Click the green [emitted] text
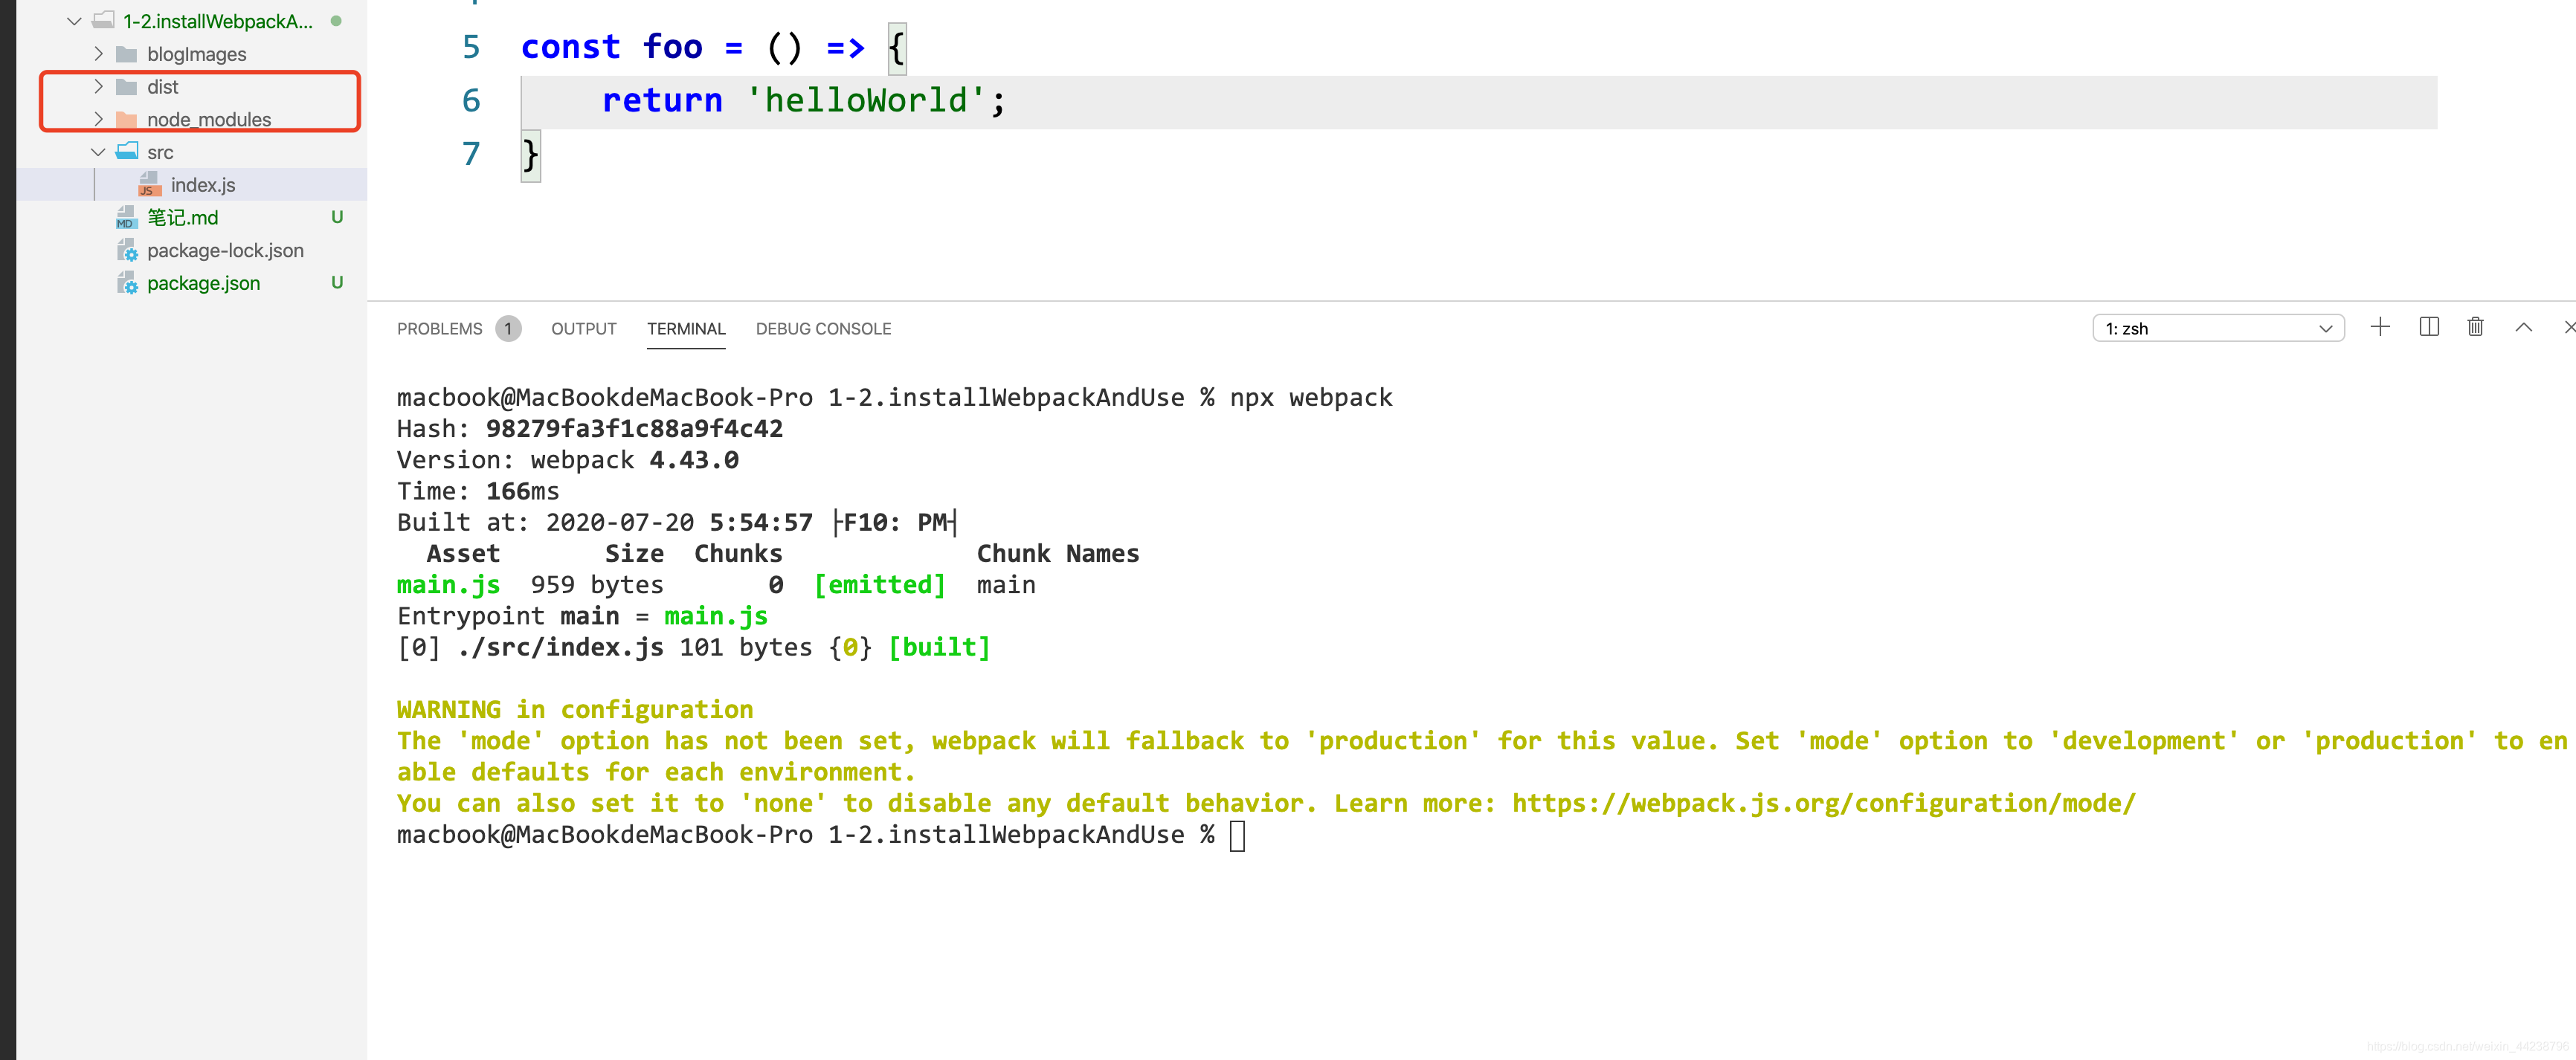The image size is (2576, 1060). pyautogui.click(x=879, y=585)
